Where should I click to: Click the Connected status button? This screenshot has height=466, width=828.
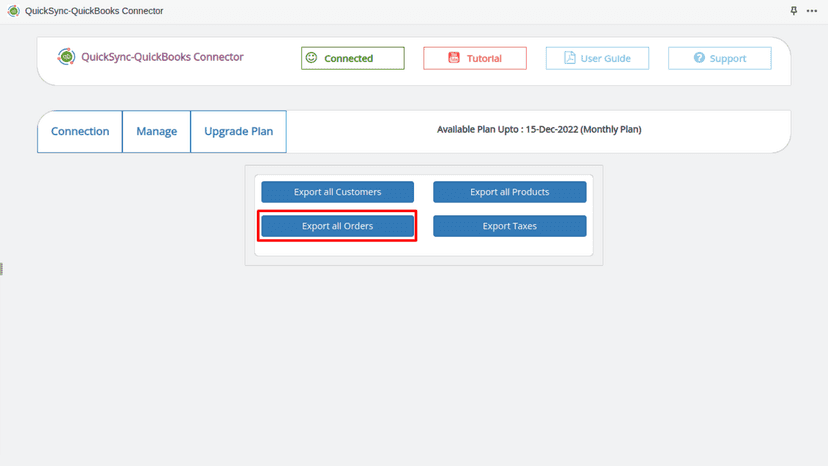click(353, 58)
